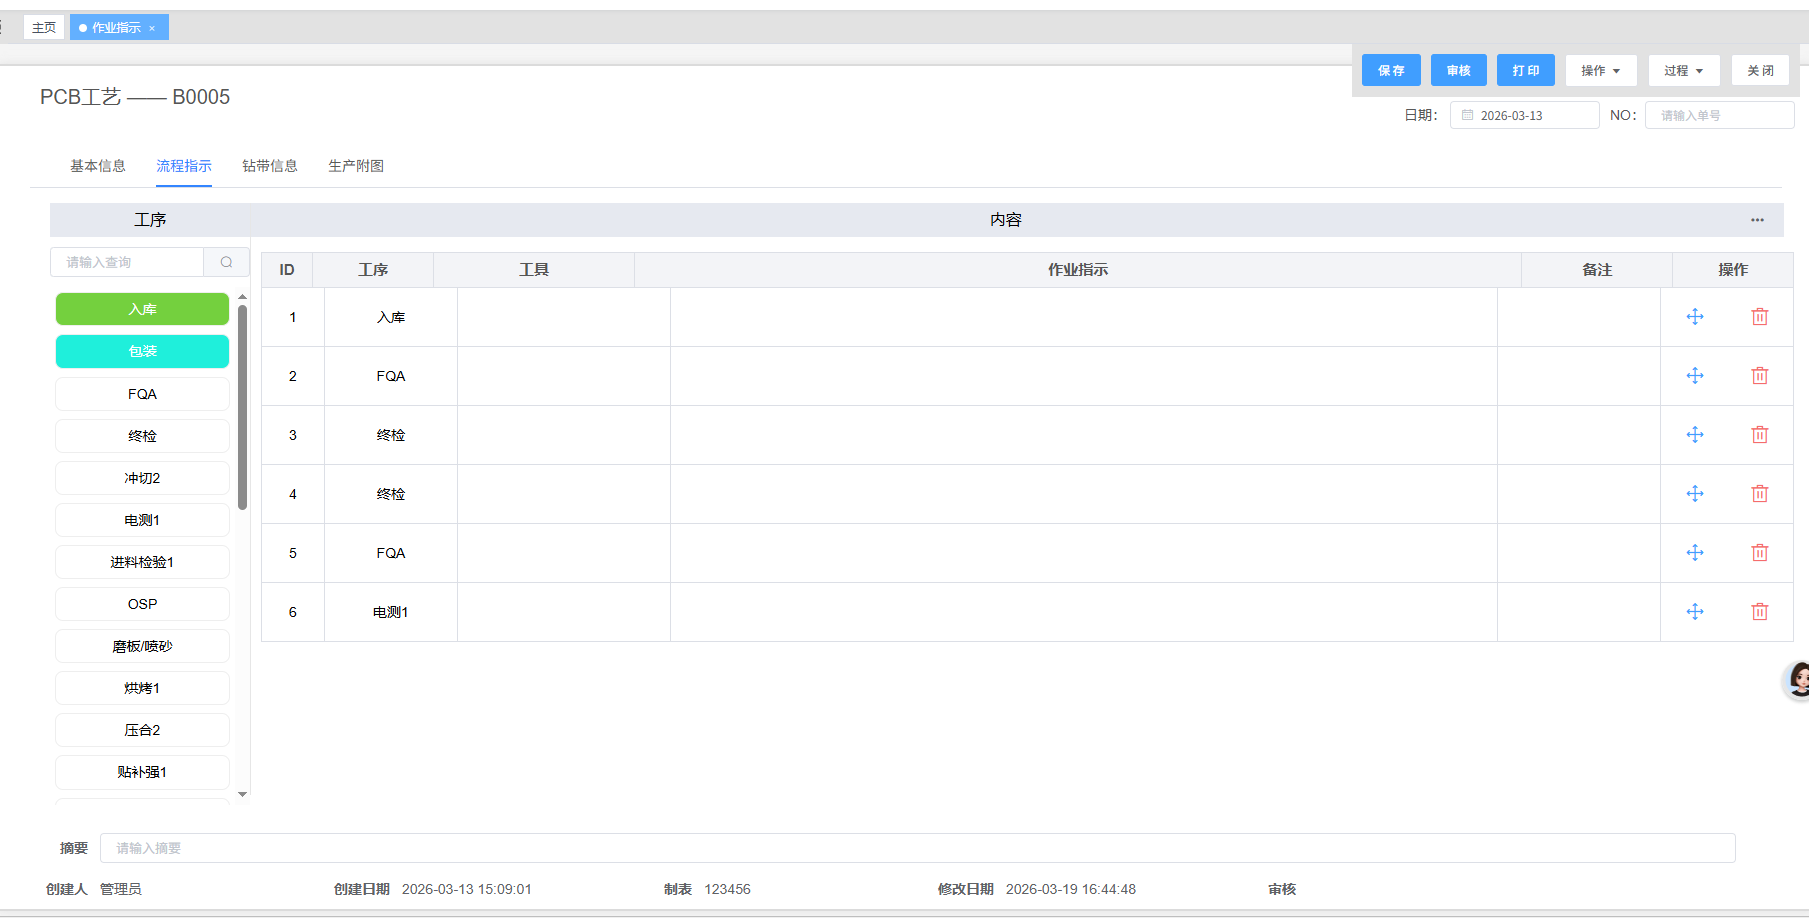
Task: Switch to the 钻带信息 tab
Action: click(x=270, y=166)
